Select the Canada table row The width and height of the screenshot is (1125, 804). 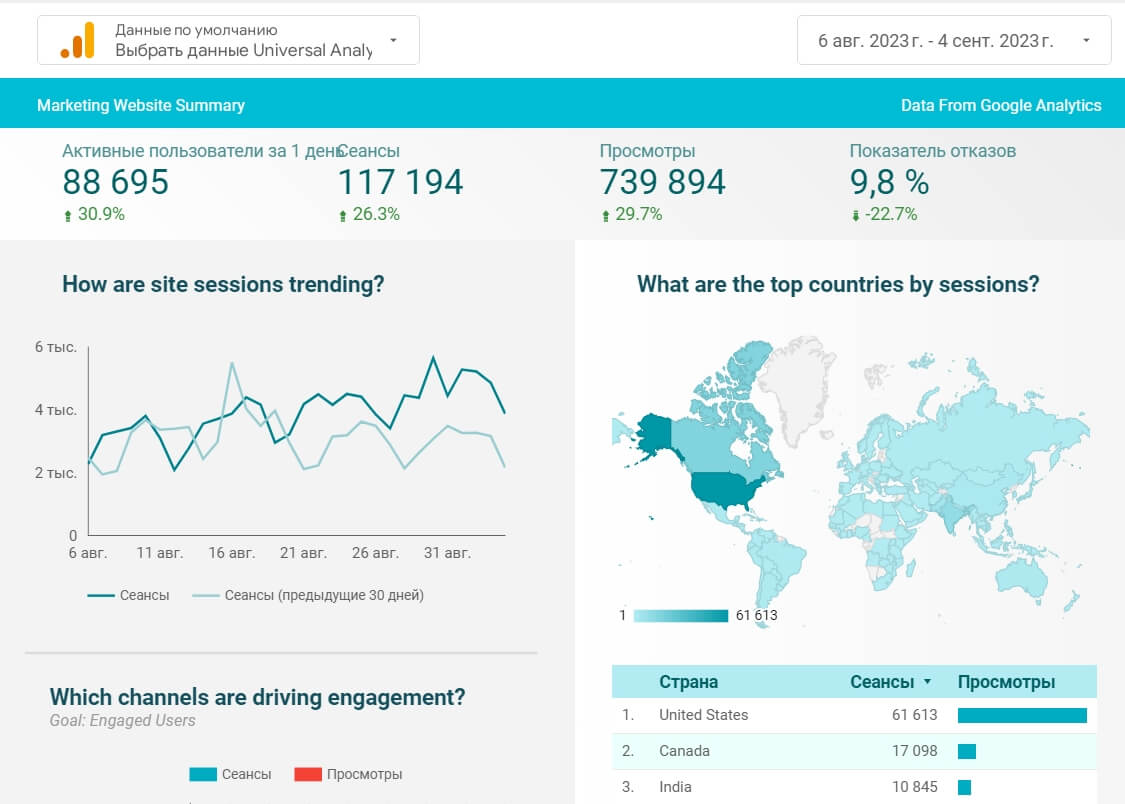click(x=854, y=751)
